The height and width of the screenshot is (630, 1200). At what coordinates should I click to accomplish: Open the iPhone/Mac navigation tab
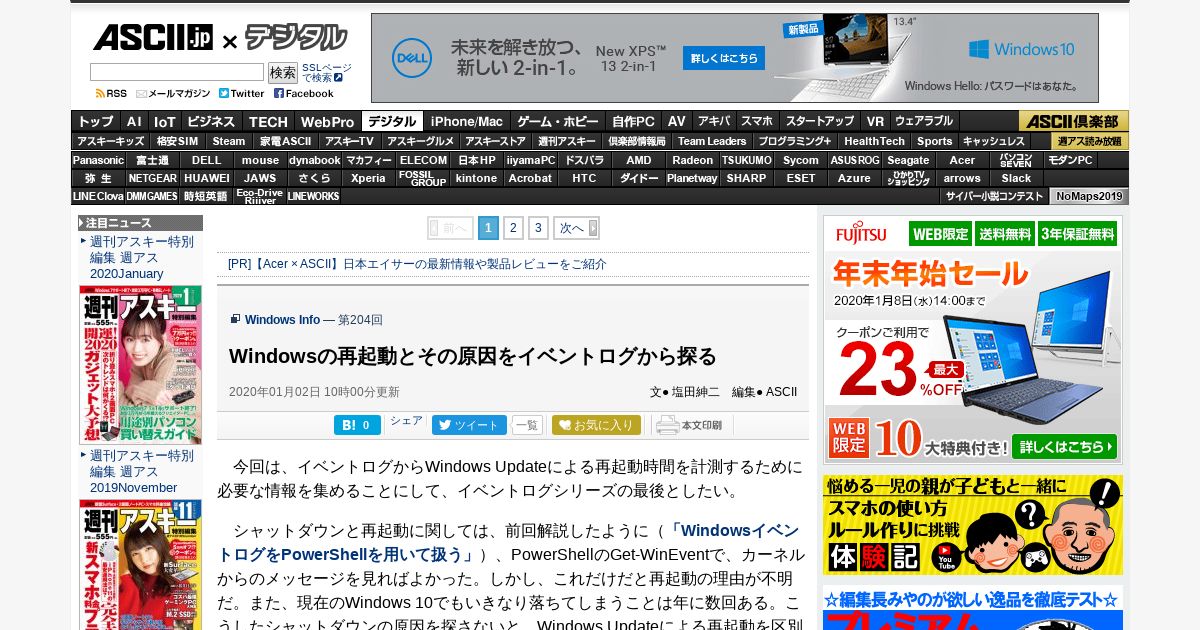tap(467, 121)
